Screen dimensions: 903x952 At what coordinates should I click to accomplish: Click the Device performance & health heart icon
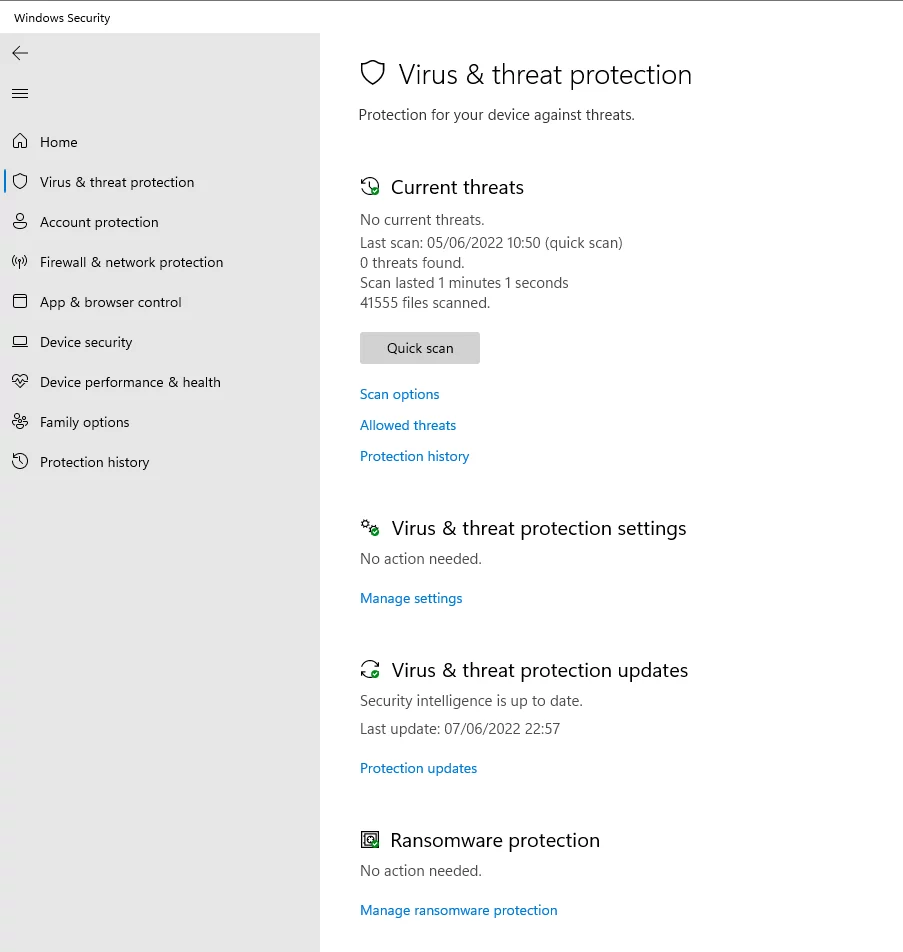click(x=20, y=382)
